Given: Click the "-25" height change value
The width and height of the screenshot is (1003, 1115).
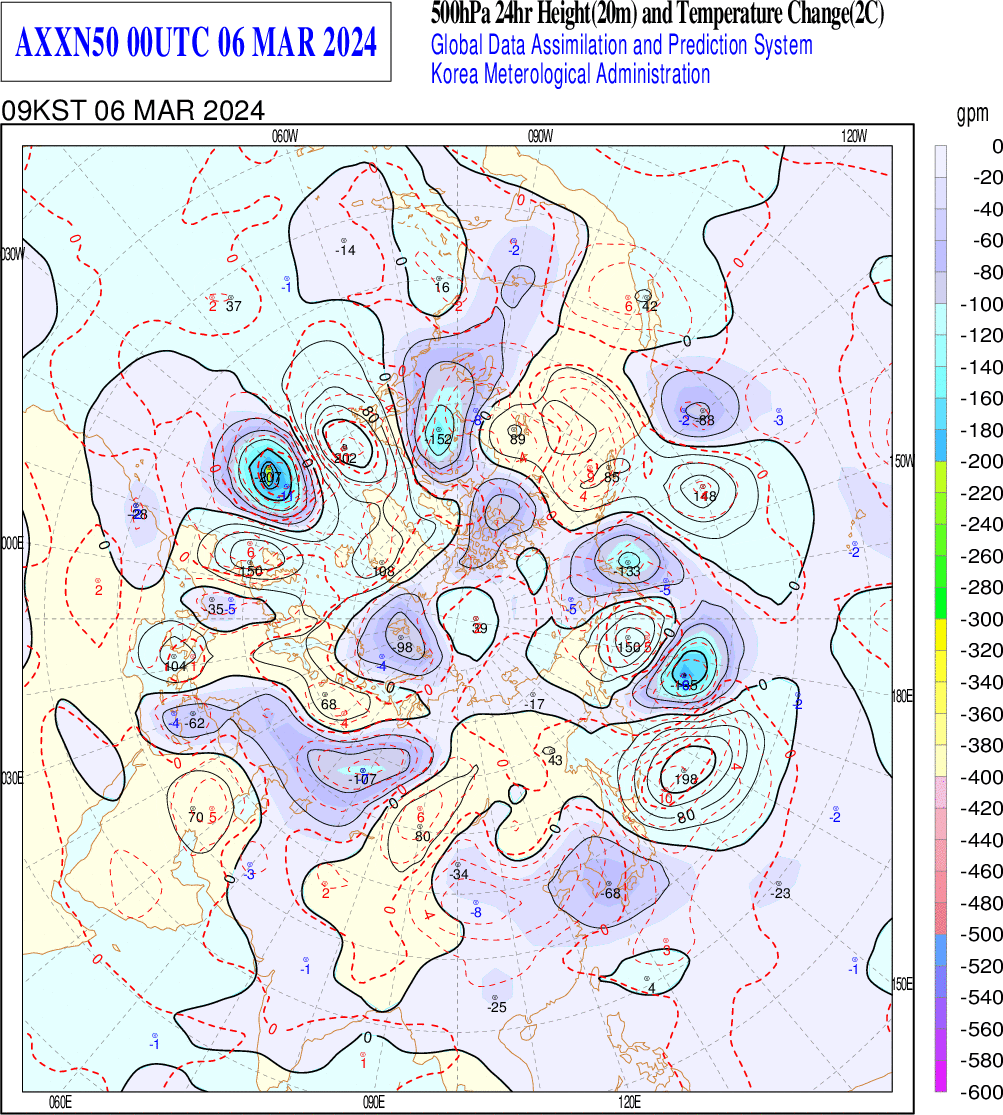Looking at the screenshot, I should click(497, 1008).
